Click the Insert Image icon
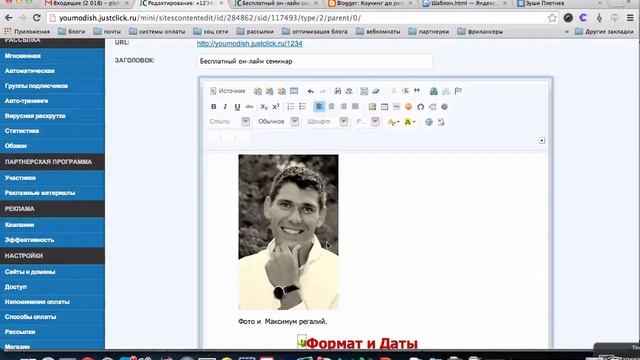The height and width of the screenshot is (360, 640). (x=372, y=107)
